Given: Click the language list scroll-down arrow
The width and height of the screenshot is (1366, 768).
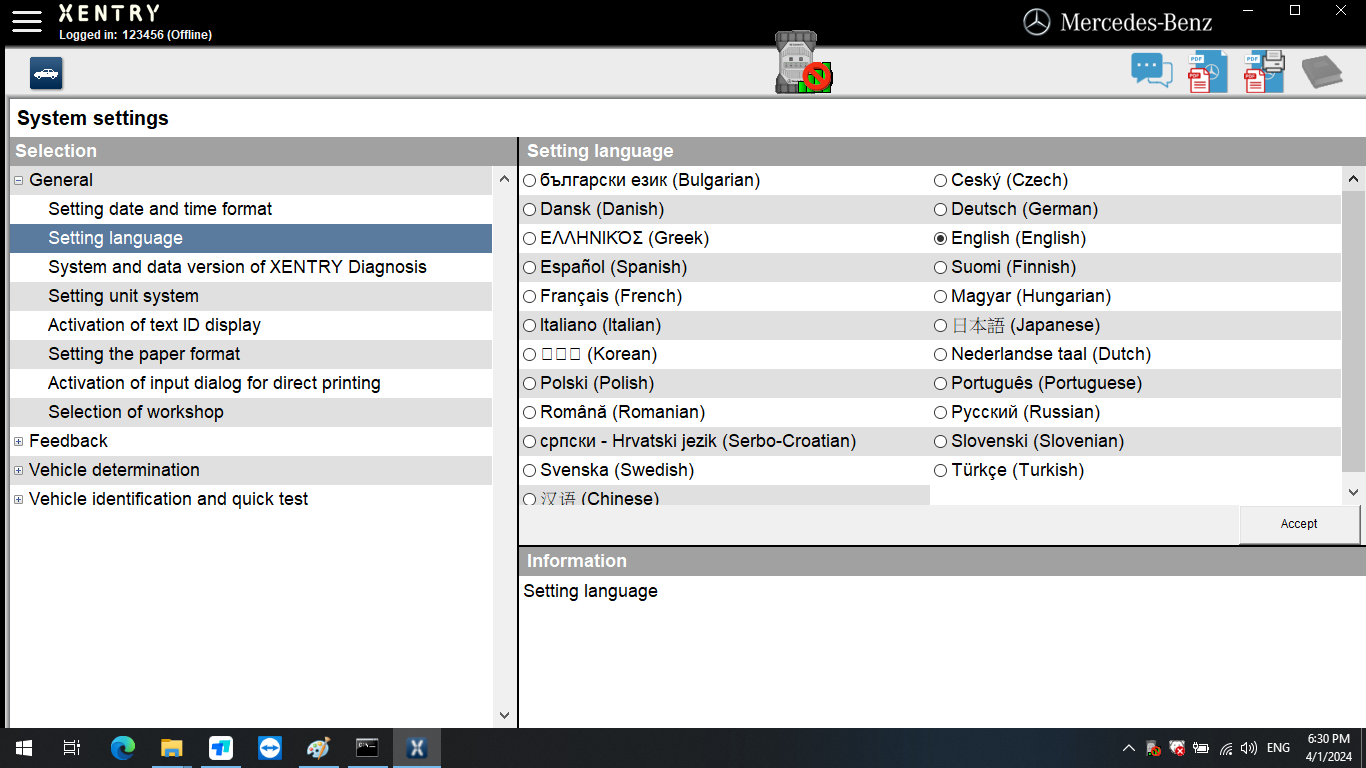Looking at the screenshot, I should click(1353, 492).
